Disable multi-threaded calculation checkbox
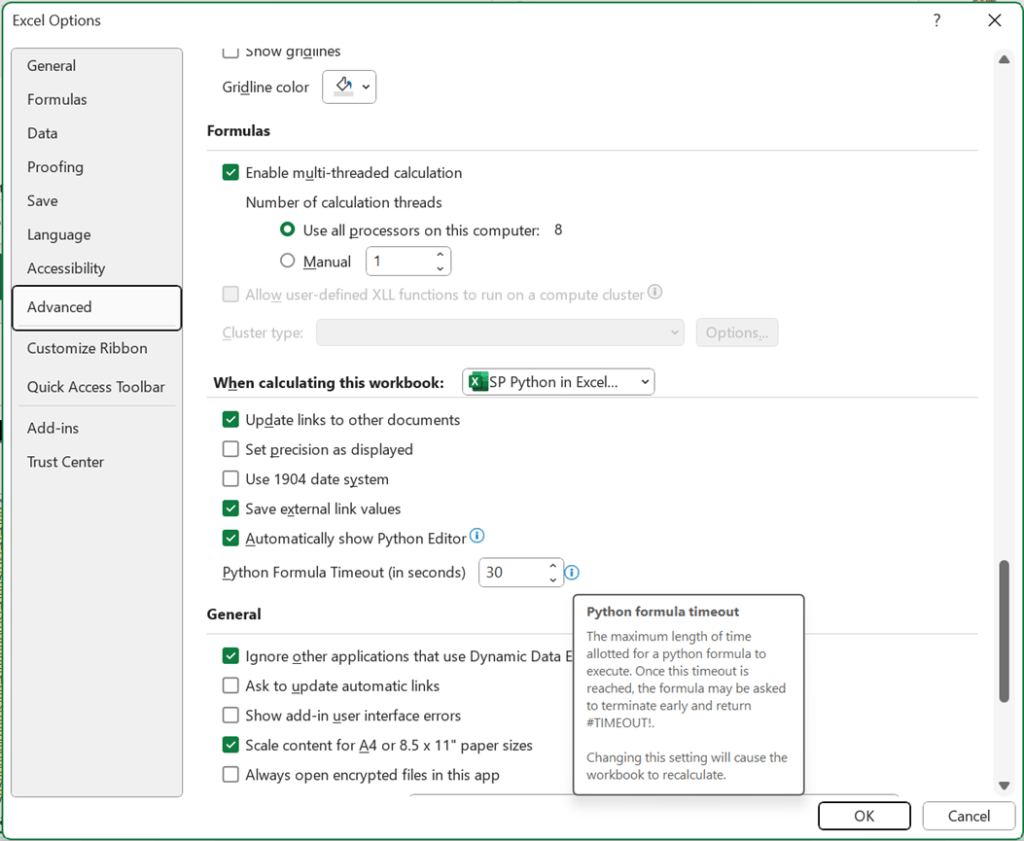Image resolution: width=1024 pixels, height=841 pixels. coord(231,173)
